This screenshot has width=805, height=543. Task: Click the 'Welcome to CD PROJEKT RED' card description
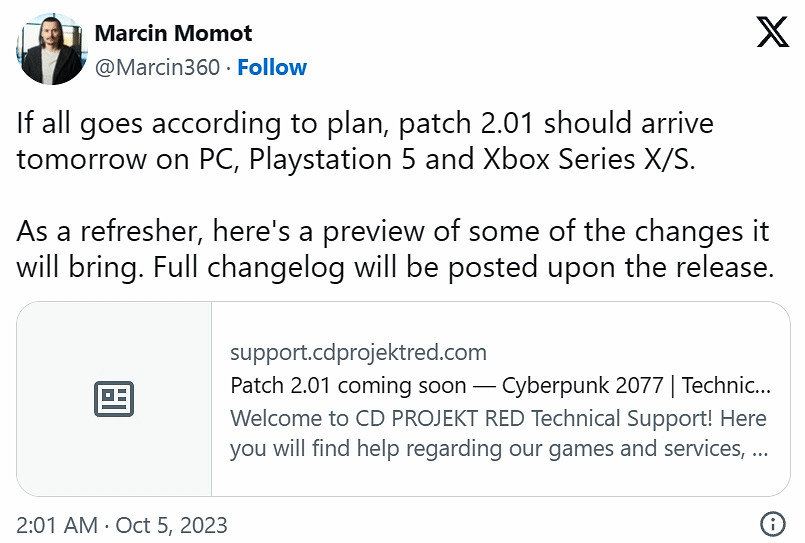[x=498, y=432]
